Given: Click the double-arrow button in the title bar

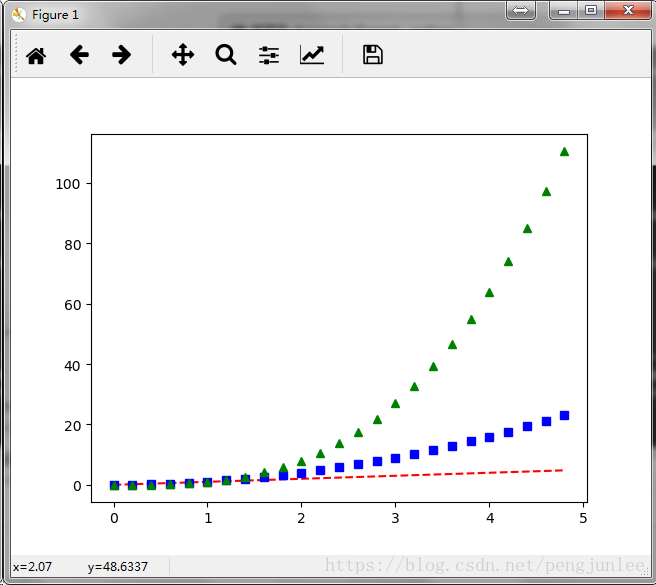Looking at the screenshot, I should pos(521,10).
